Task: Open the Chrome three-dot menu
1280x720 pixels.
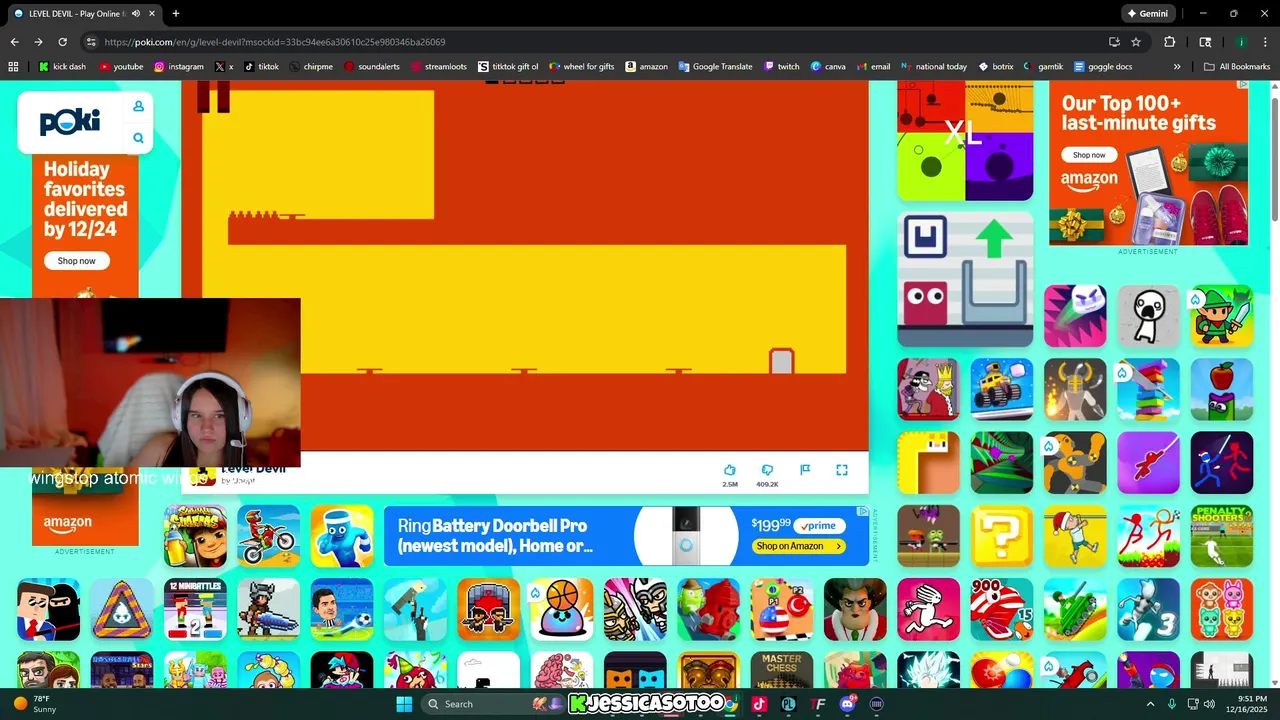Action: 1264,42
